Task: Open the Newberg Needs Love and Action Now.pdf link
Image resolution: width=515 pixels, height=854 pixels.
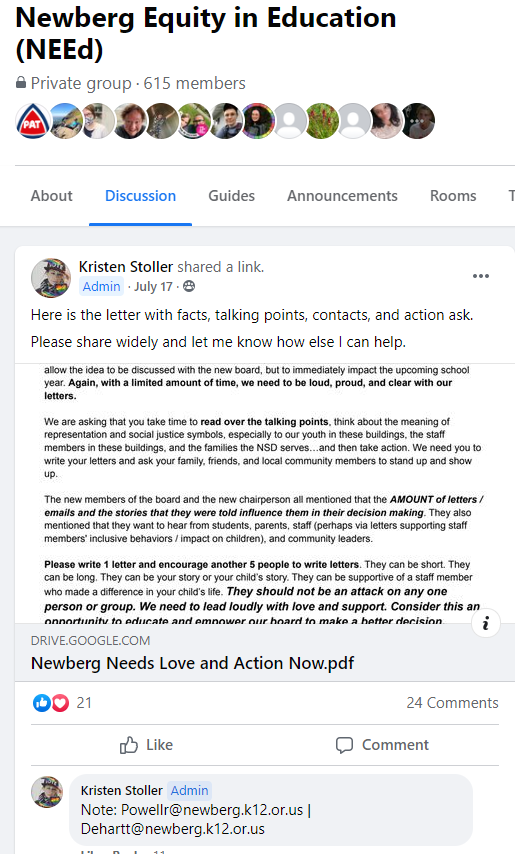Action: pos(192,663)
